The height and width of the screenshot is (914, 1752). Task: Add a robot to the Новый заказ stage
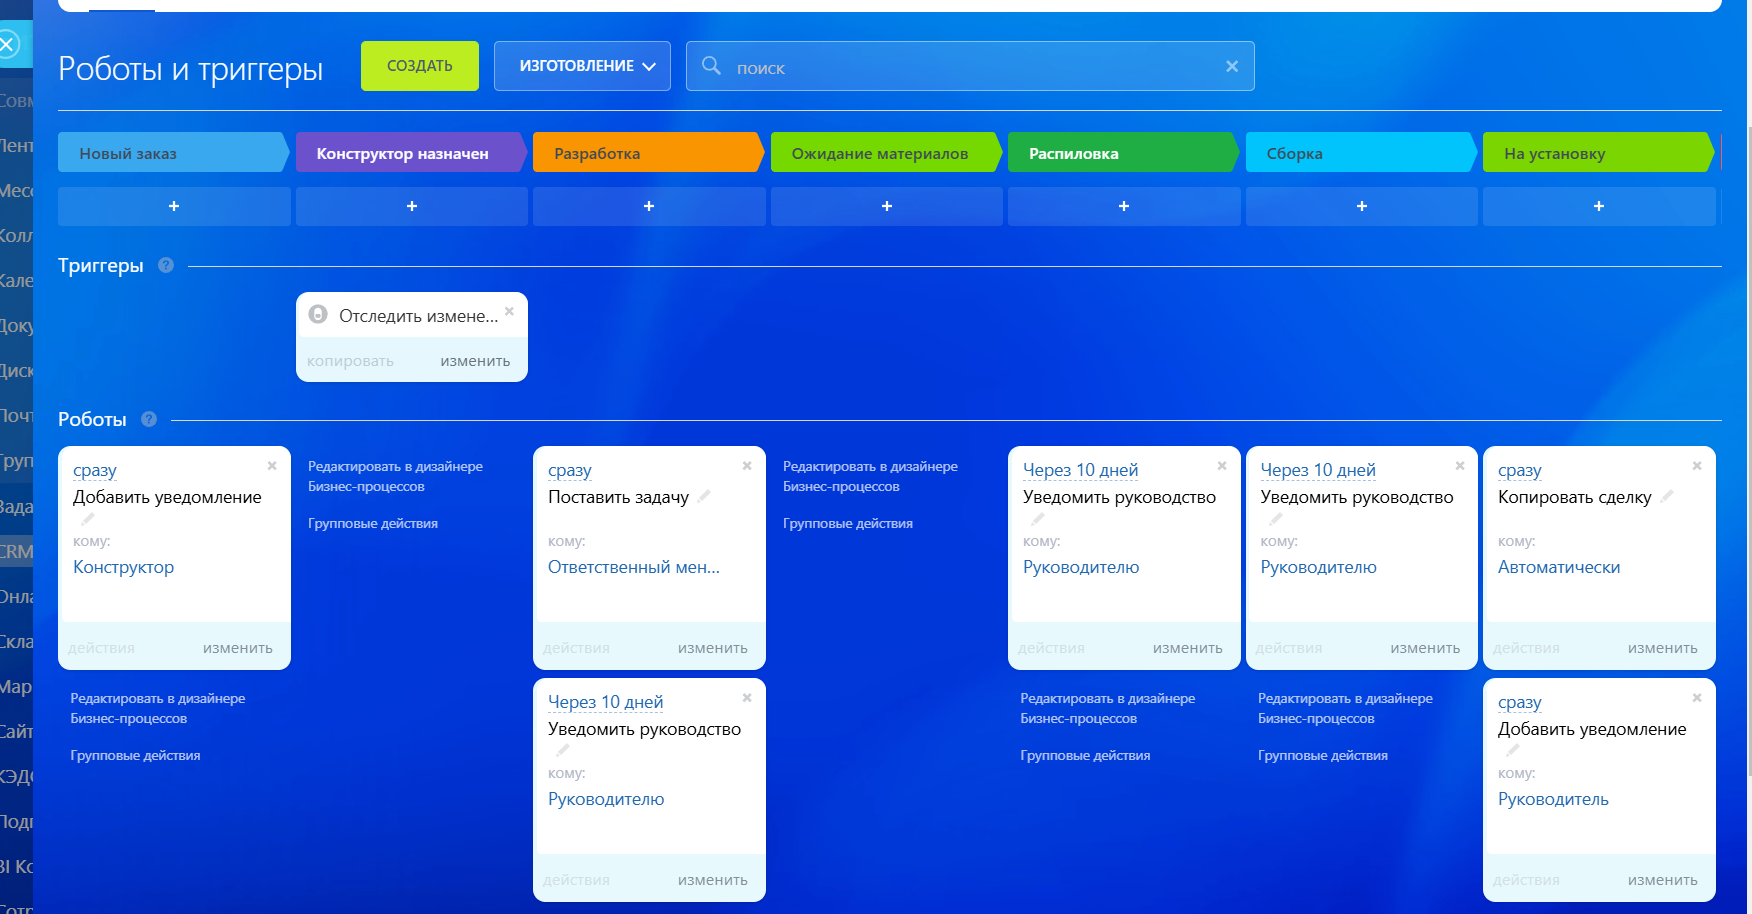174,206
